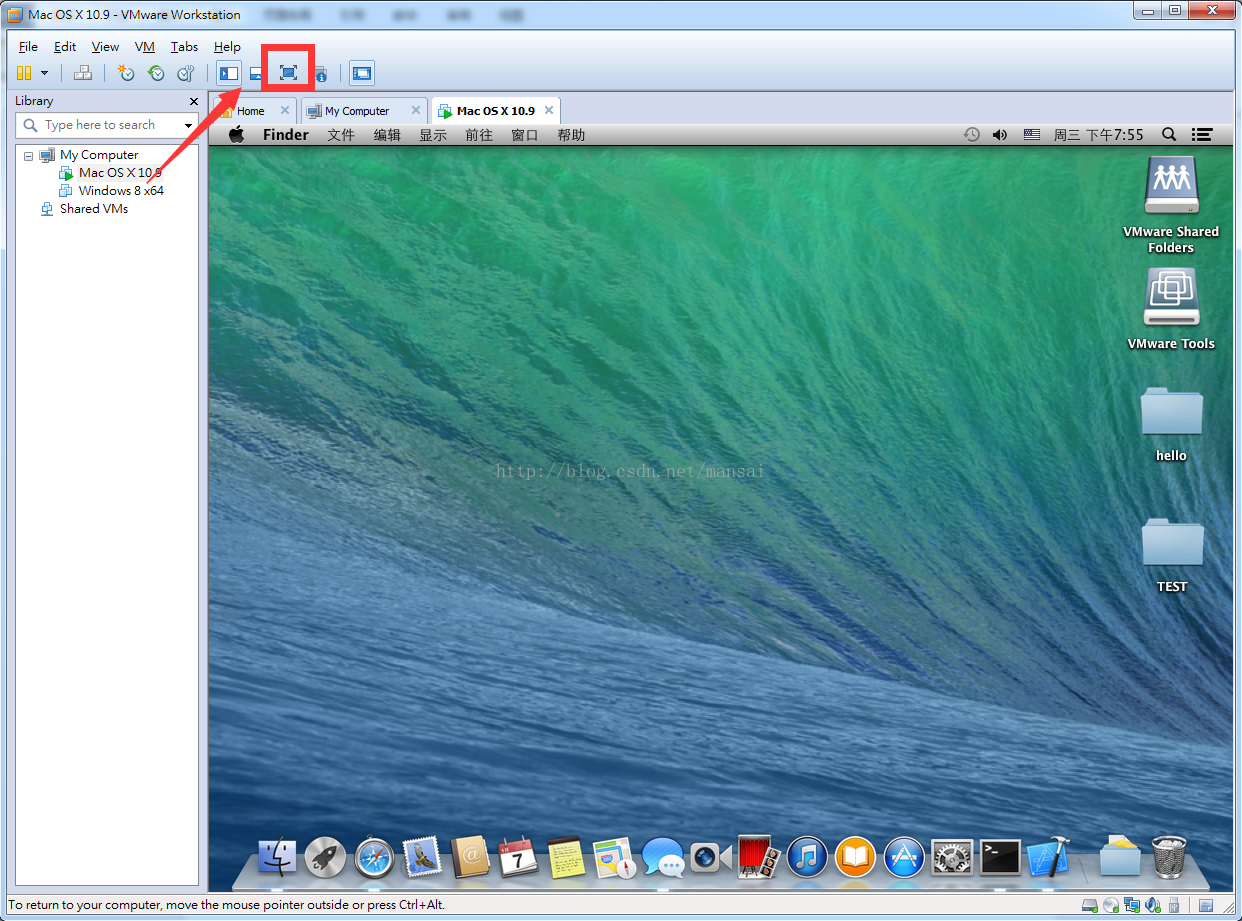The image size is (1242, 921).
Task: Open Calendar from the Dock
Action: (518, 857)
